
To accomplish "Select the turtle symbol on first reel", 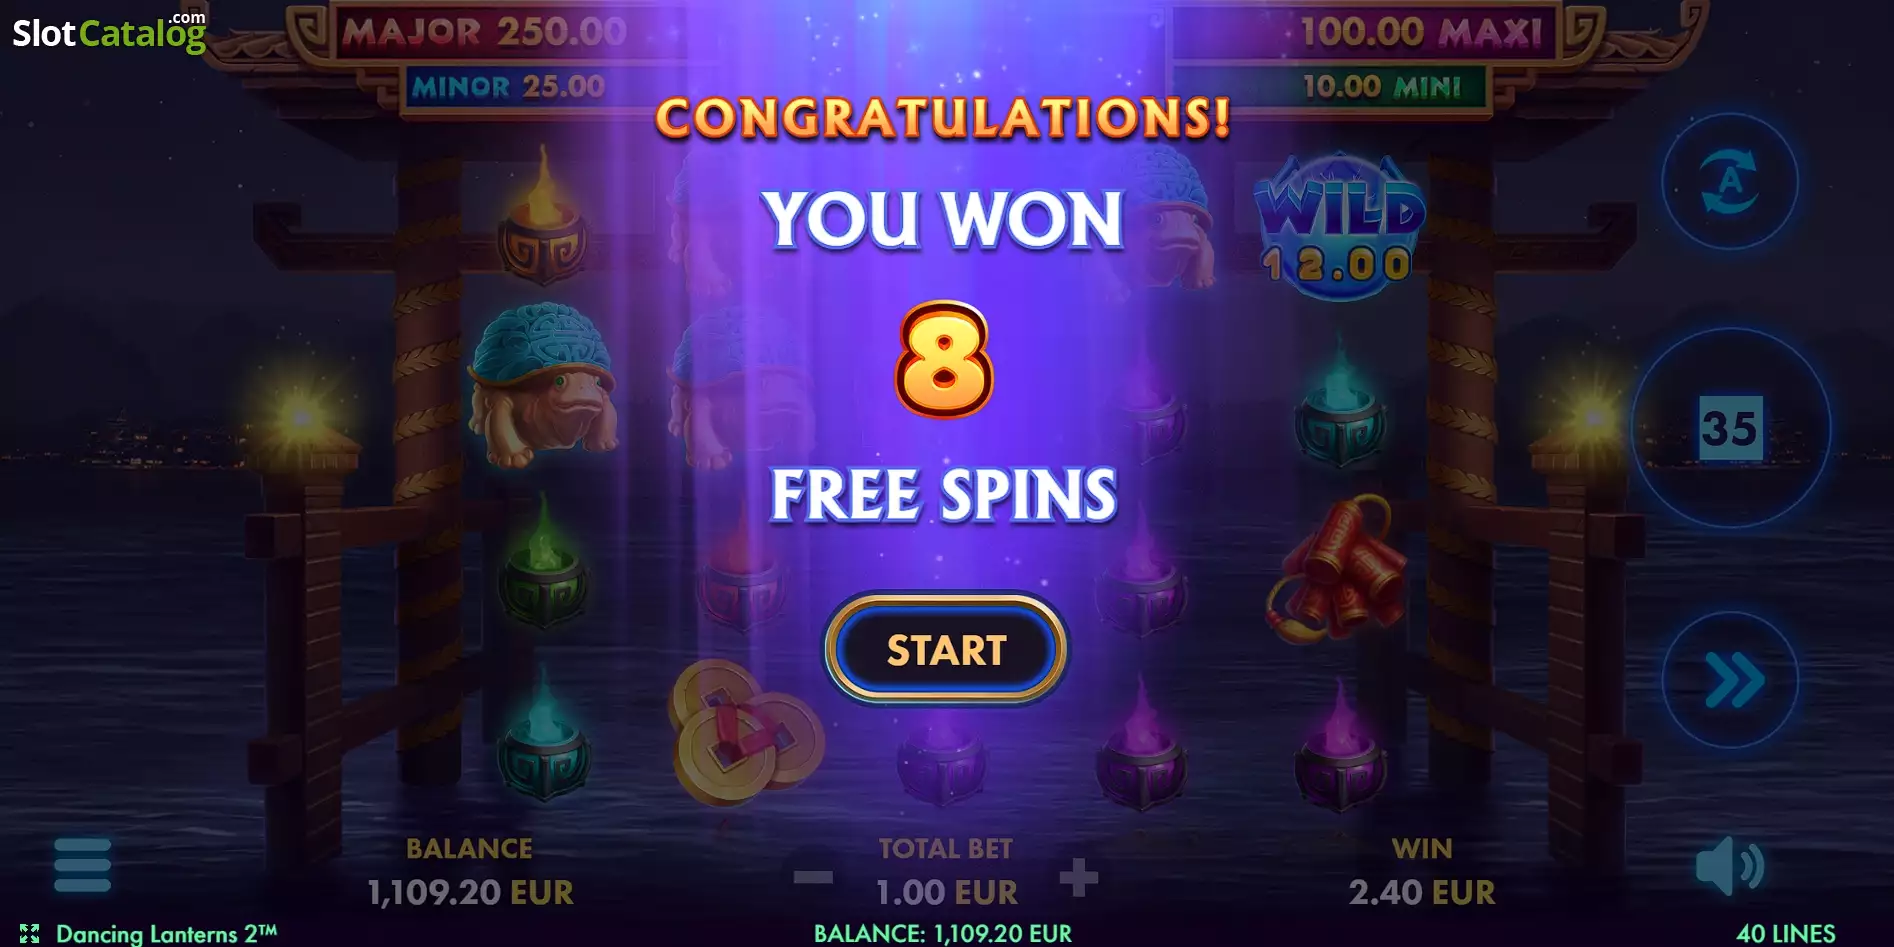I will point(541,384).
